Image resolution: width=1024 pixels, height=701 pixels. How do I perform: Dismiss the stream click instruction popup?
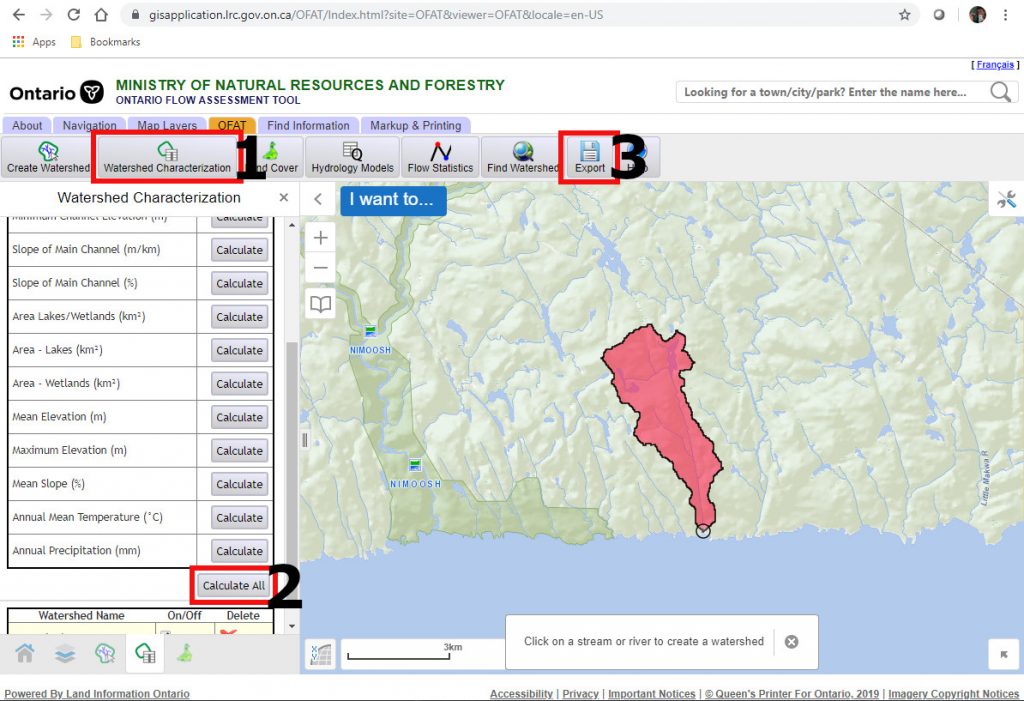[792, 642]
